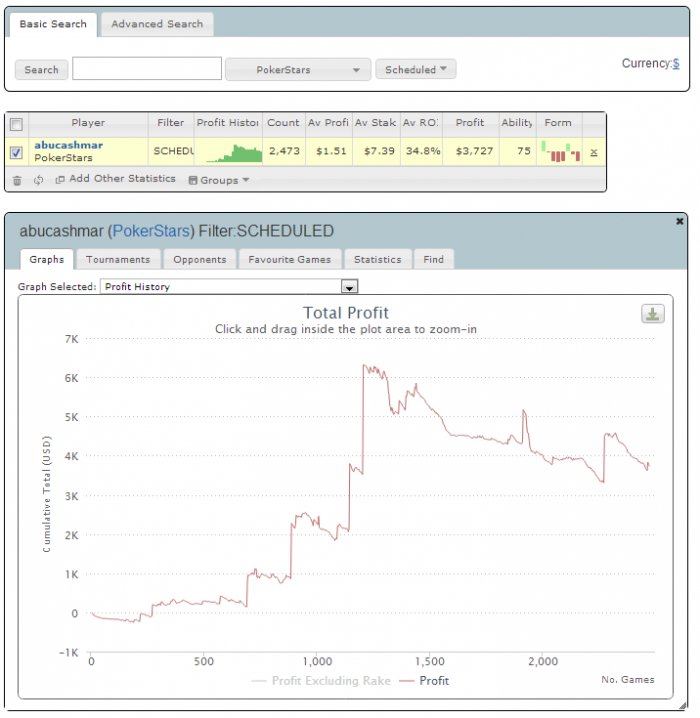Open the Profit History sparkline thumbnail
700x718 pixels.
[234, 153]
